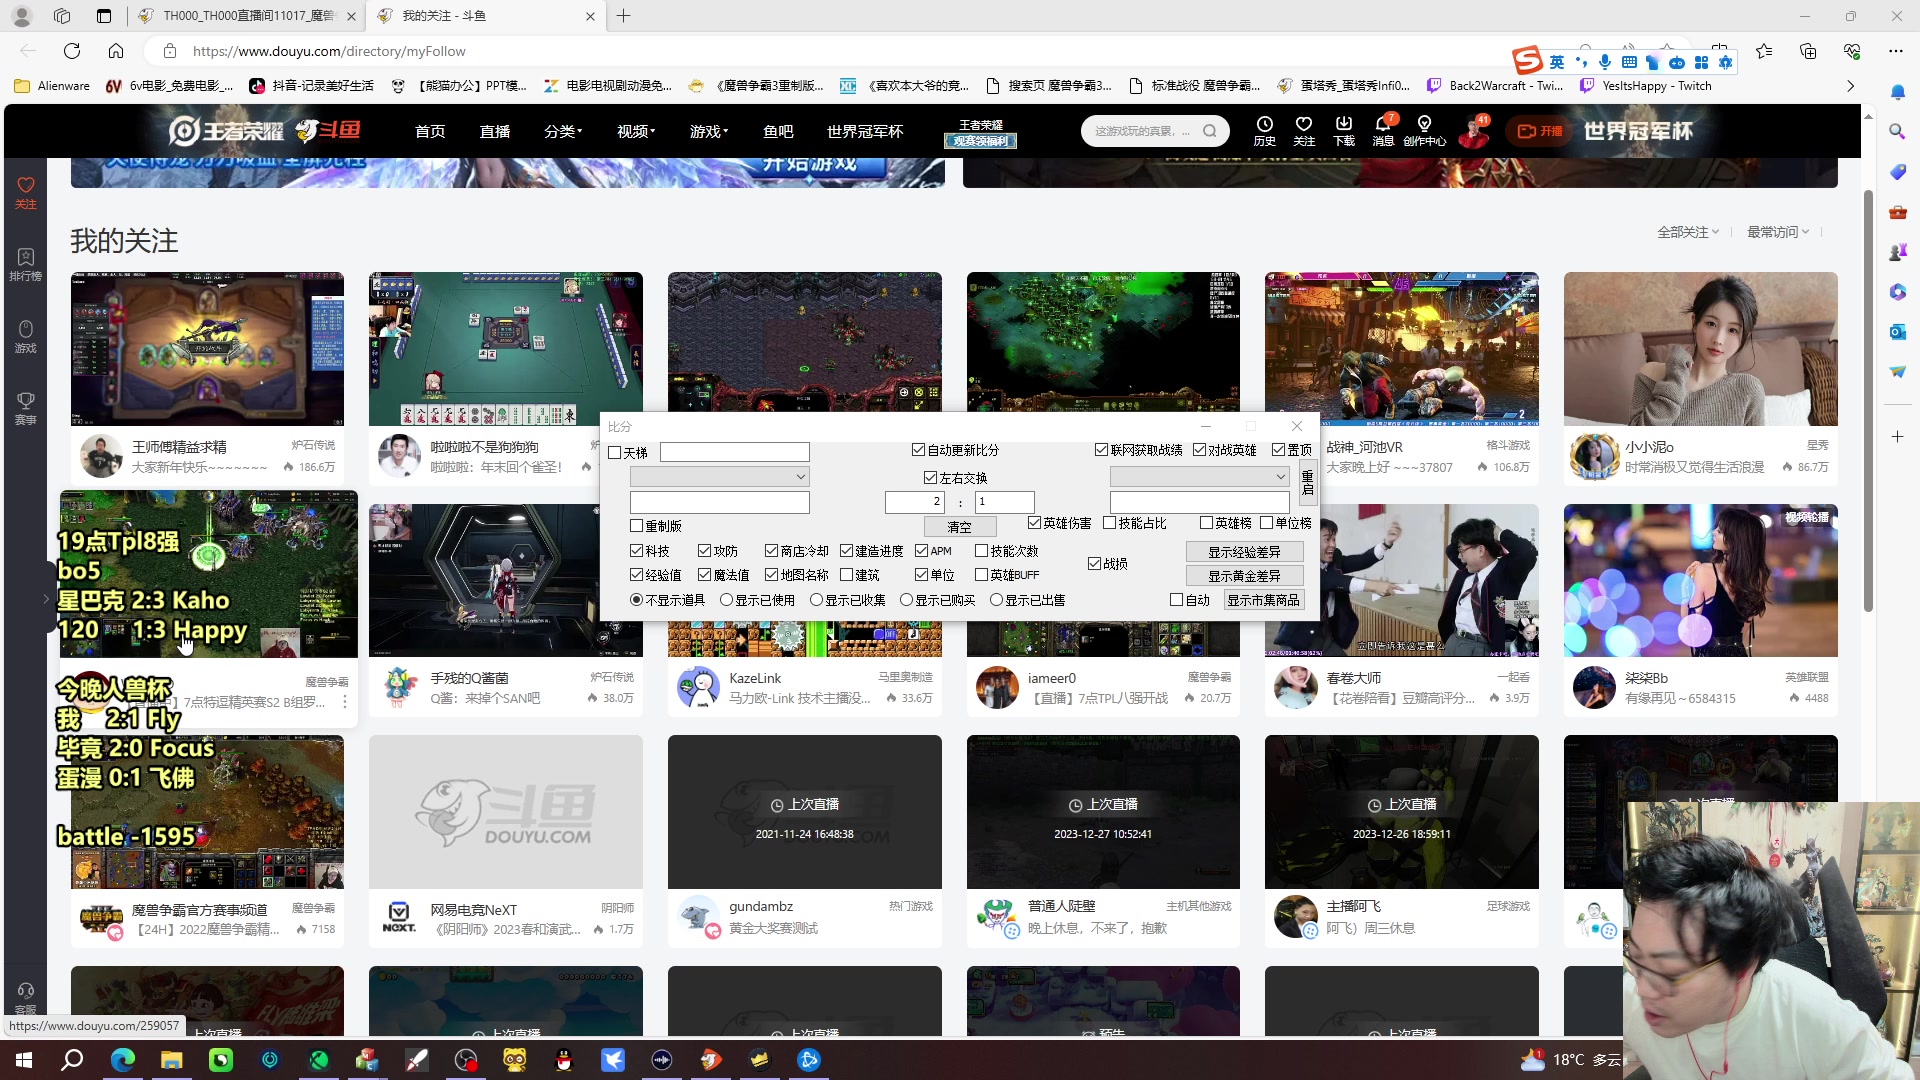1920x1080 pixels.
Task: Open 世界冠军杯 navigation item
Action: click(865, 131)
